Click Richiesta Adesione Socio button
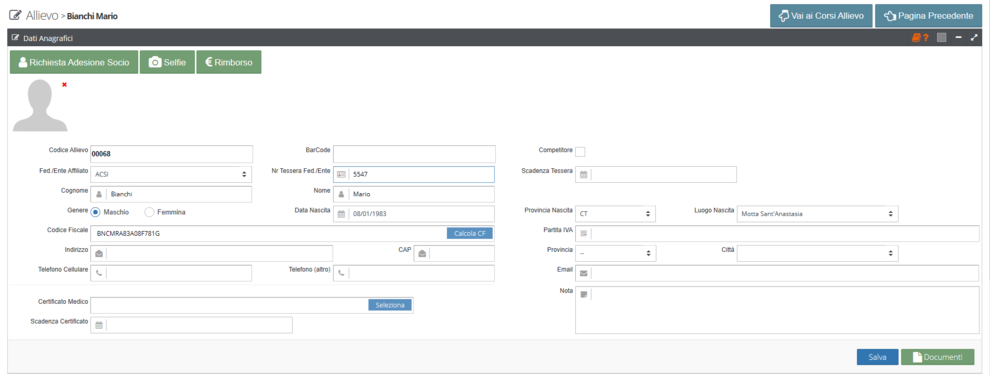This screenshot has height=377, width=990. [x=74, y=63]
